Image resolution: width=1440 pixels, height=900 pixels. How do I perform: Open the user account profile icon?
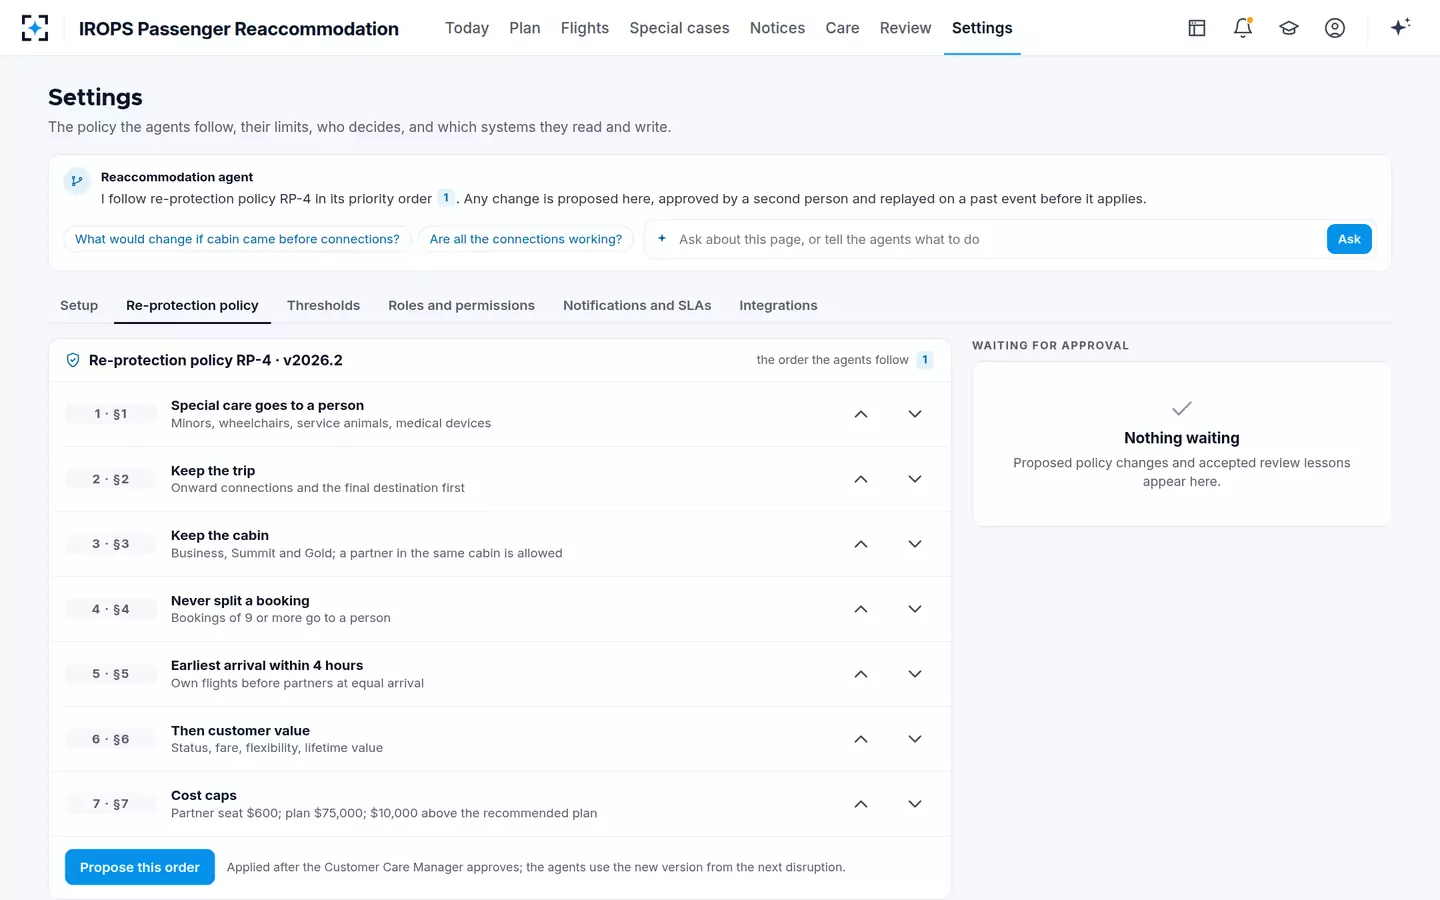(1335, 28)
